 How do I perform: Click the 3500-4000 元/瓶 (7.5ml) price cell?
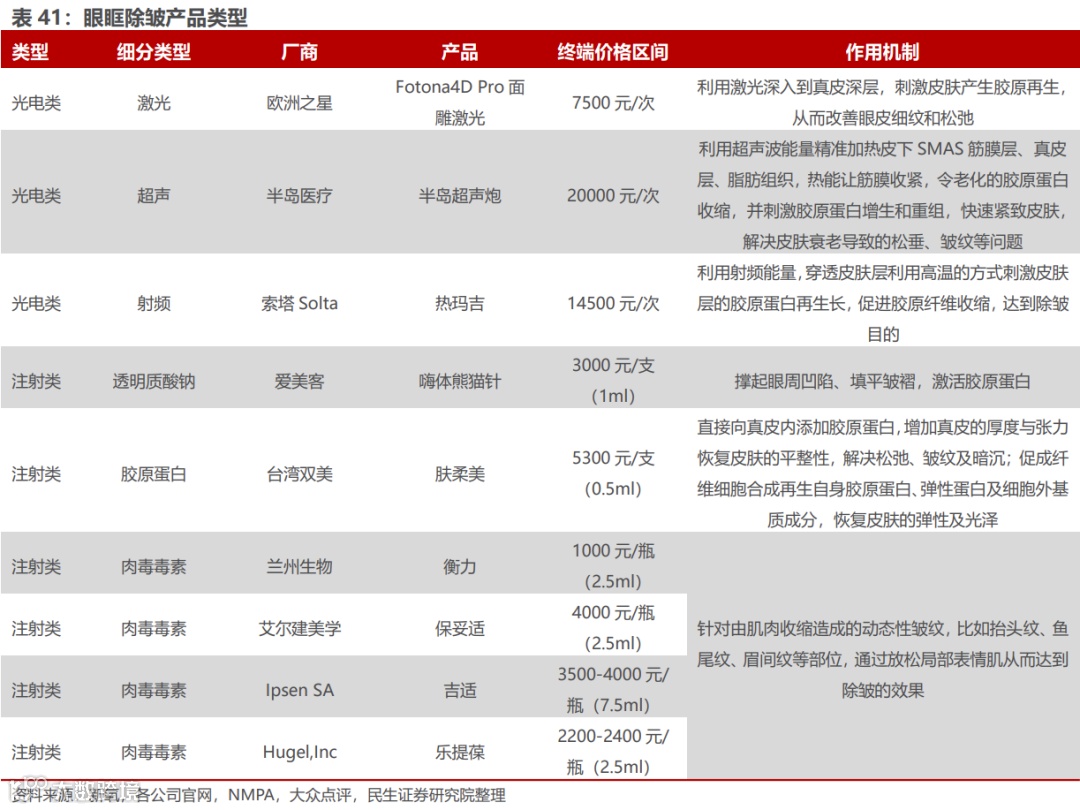coord(613,689)
